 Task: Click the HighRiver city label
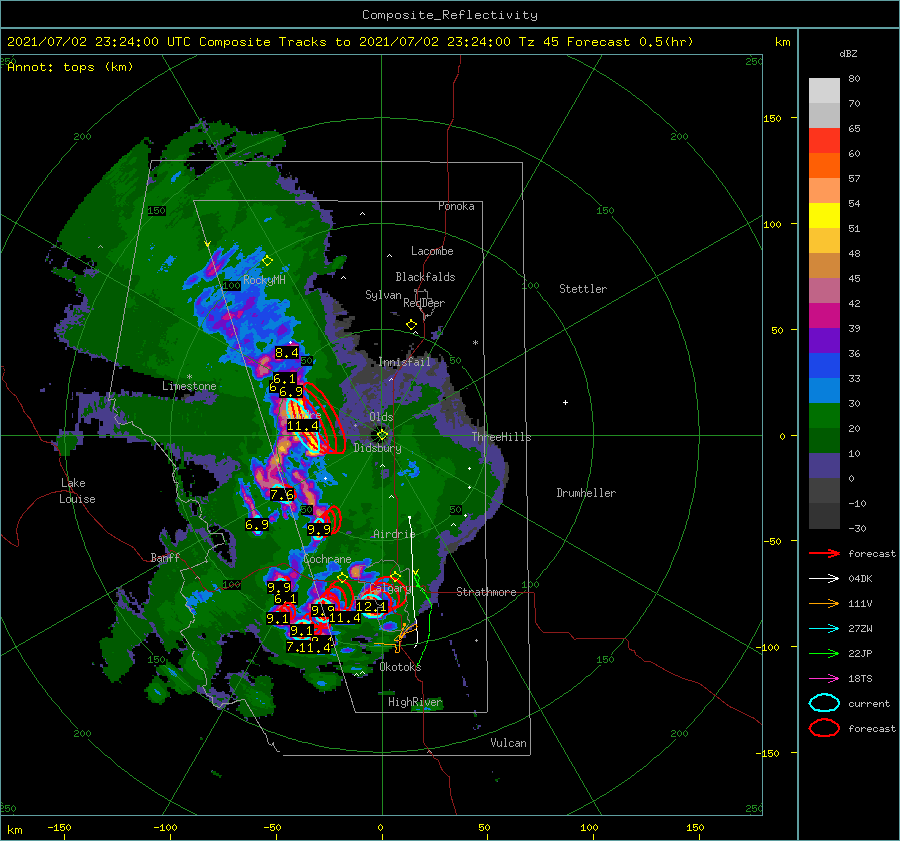(415, 702)
